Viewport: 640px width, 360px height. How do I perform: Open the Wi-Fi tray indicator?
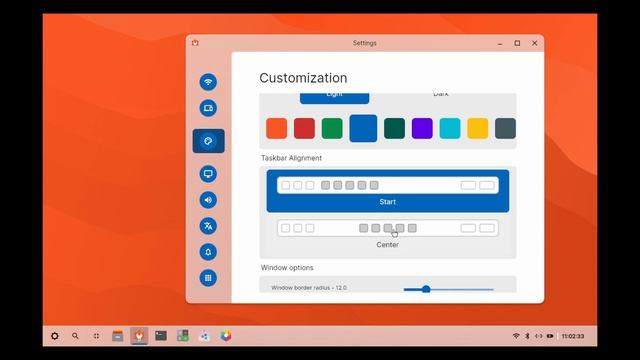coord(516,336)
